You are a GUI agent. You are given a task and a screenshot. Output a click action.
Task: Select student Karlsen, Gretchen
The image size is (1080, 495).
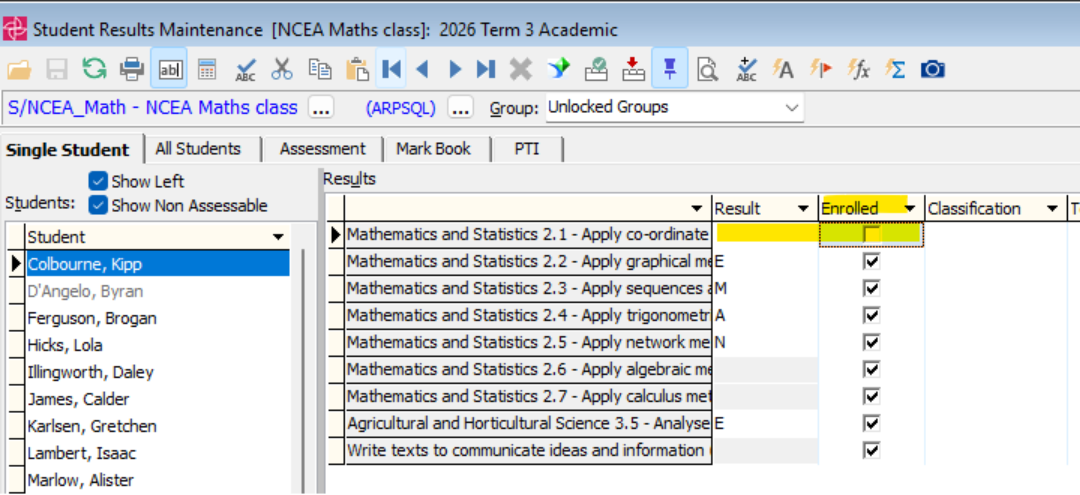point(158,426)
